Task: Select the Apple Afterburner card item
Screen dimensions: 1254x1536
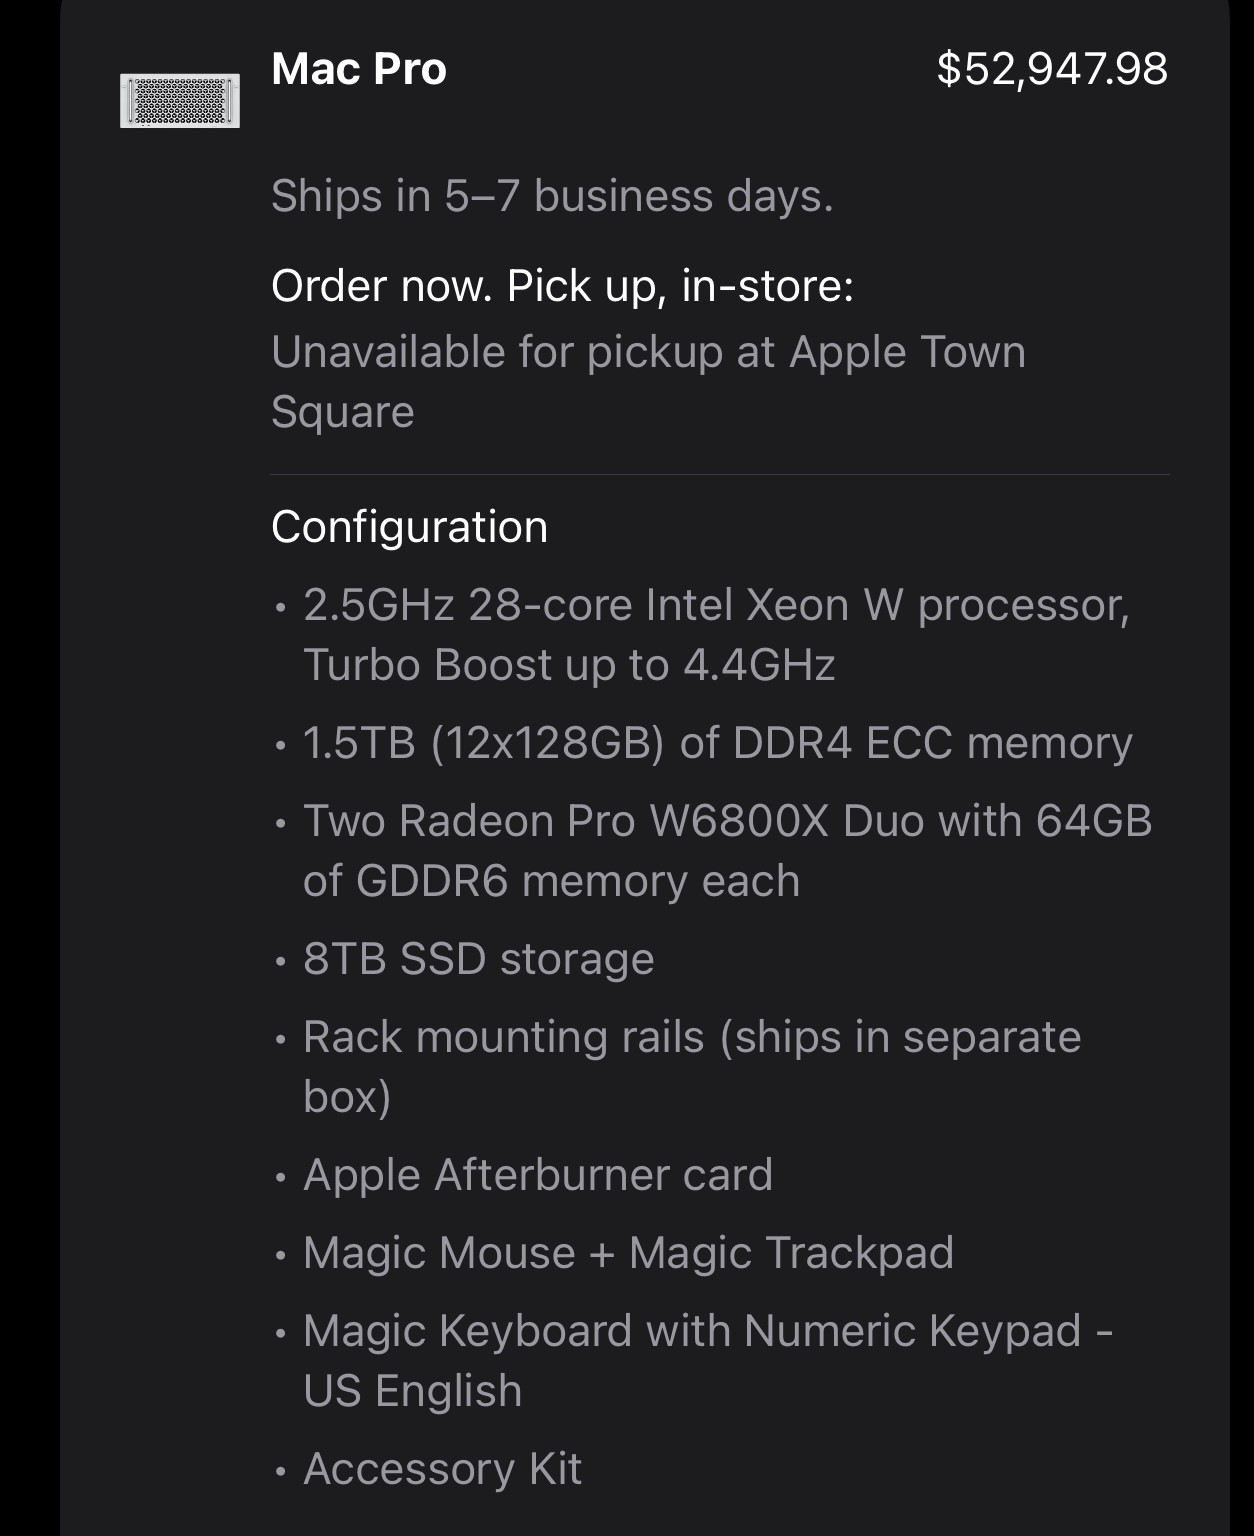Action: point(537,1175)
